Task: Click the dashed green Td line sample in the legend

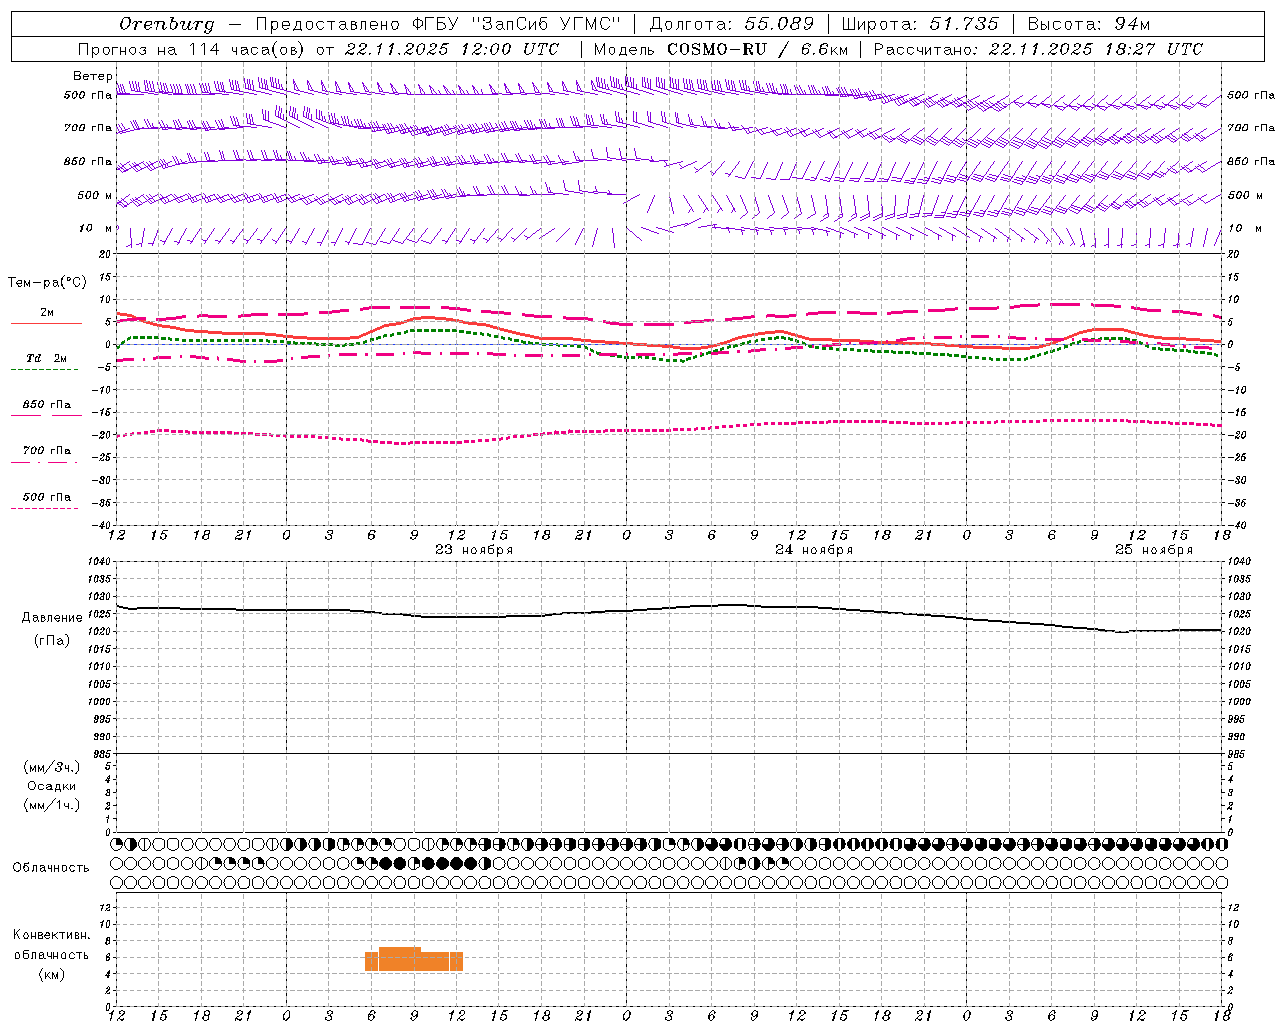Action: (44, 370)
